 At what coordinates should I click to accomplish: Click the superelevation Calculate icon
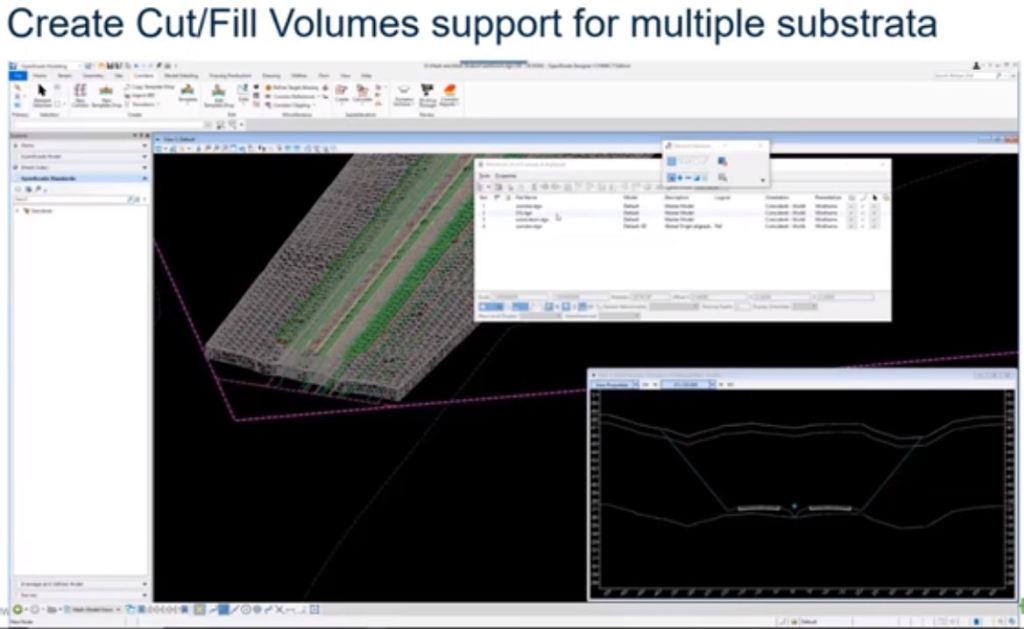pyautogui.click(x=363, y=93)
